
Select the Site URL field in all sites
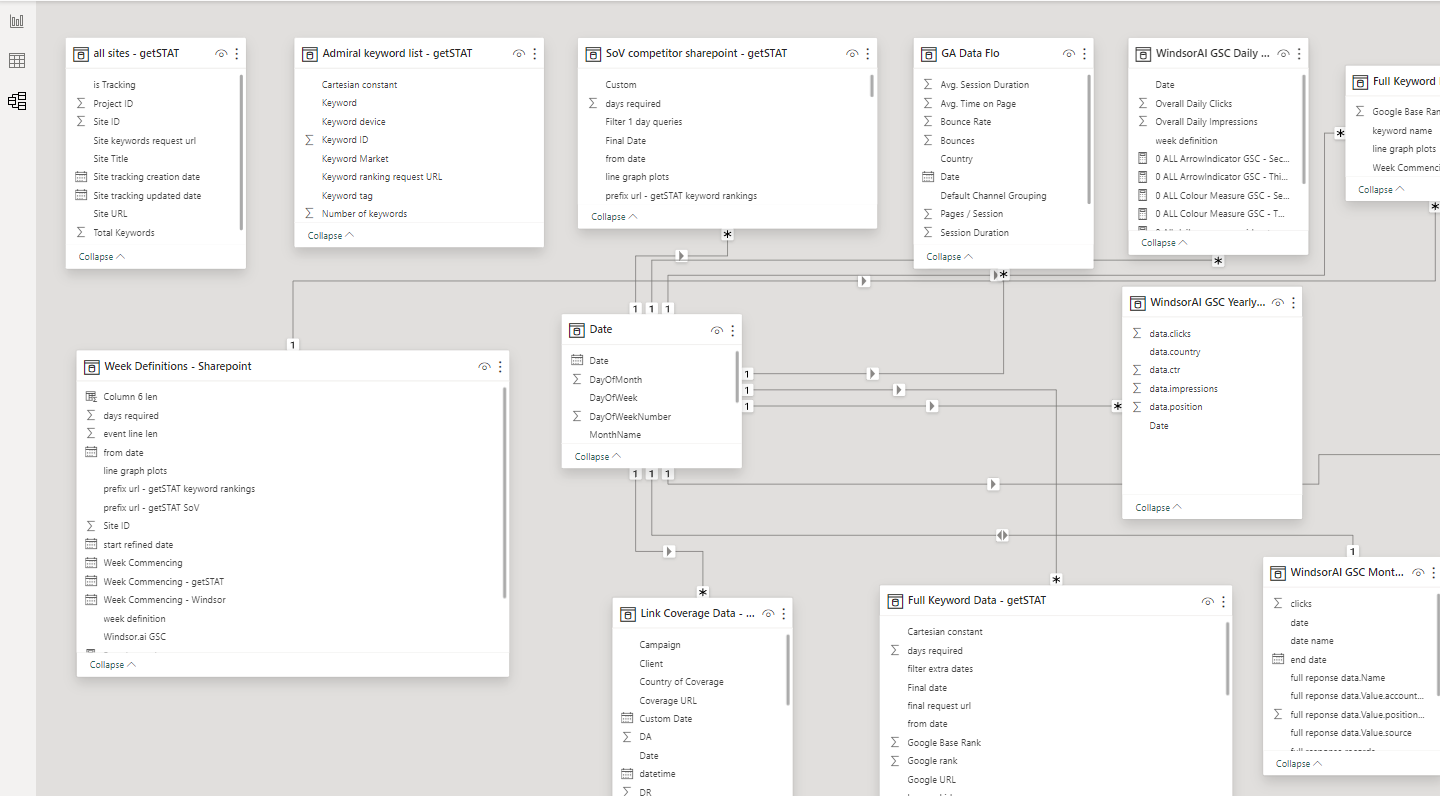[110, 214]
